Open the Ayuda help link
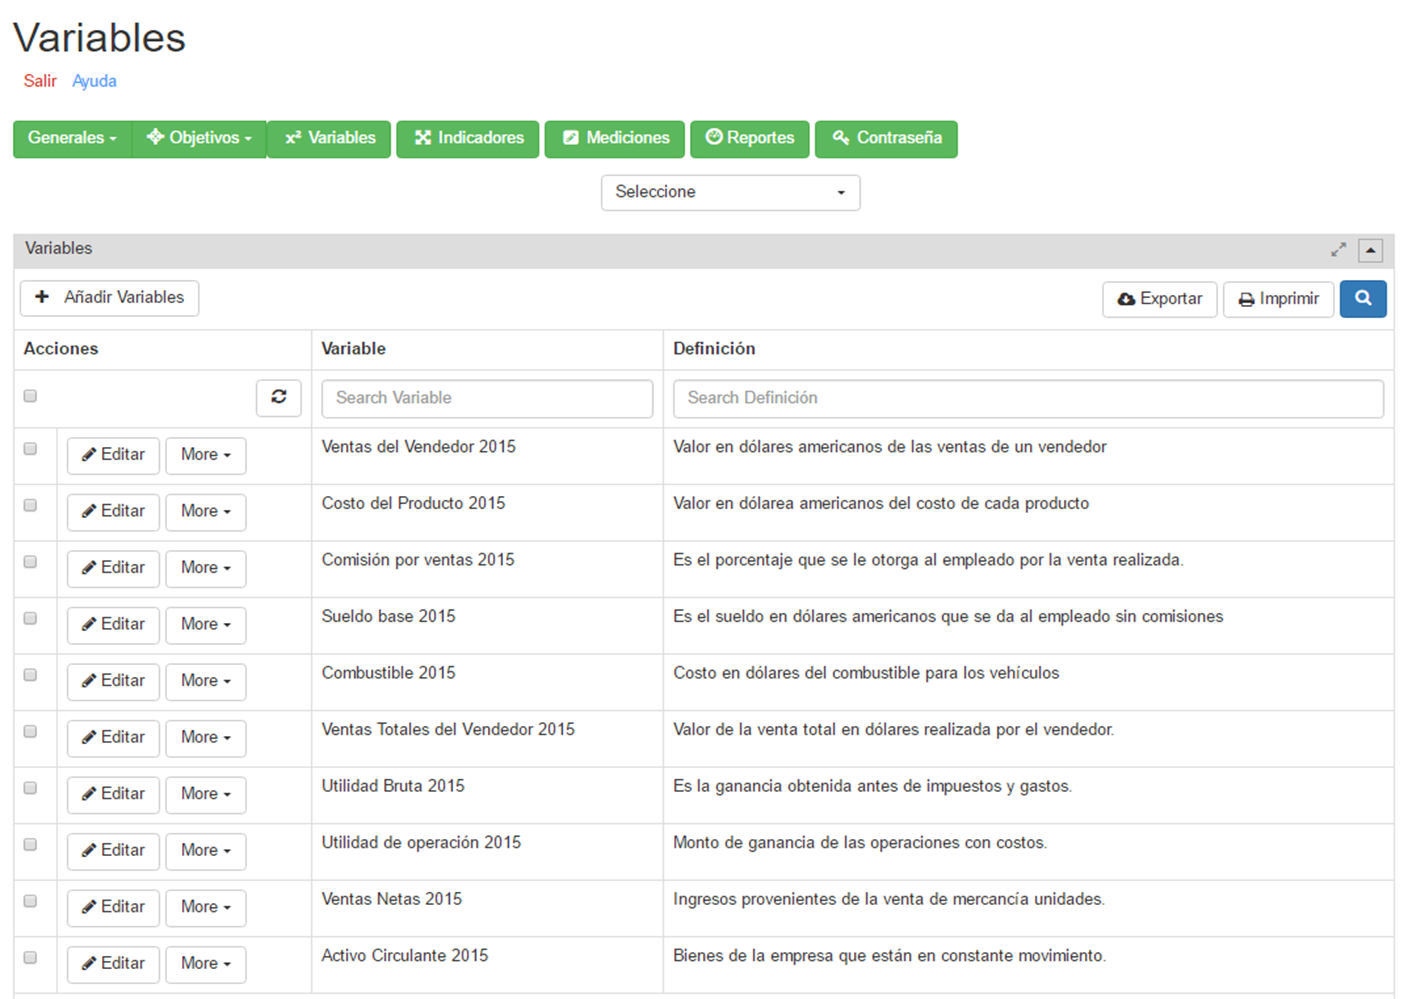1412x999 pixels. (94, 81)
